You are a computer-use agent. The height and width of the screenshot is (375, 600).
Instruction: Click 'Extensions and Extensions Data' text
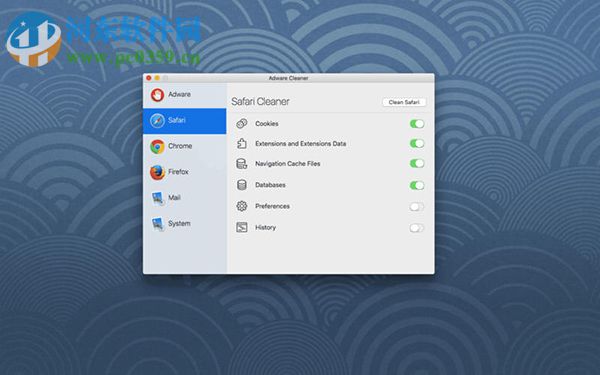pos(301,143)
